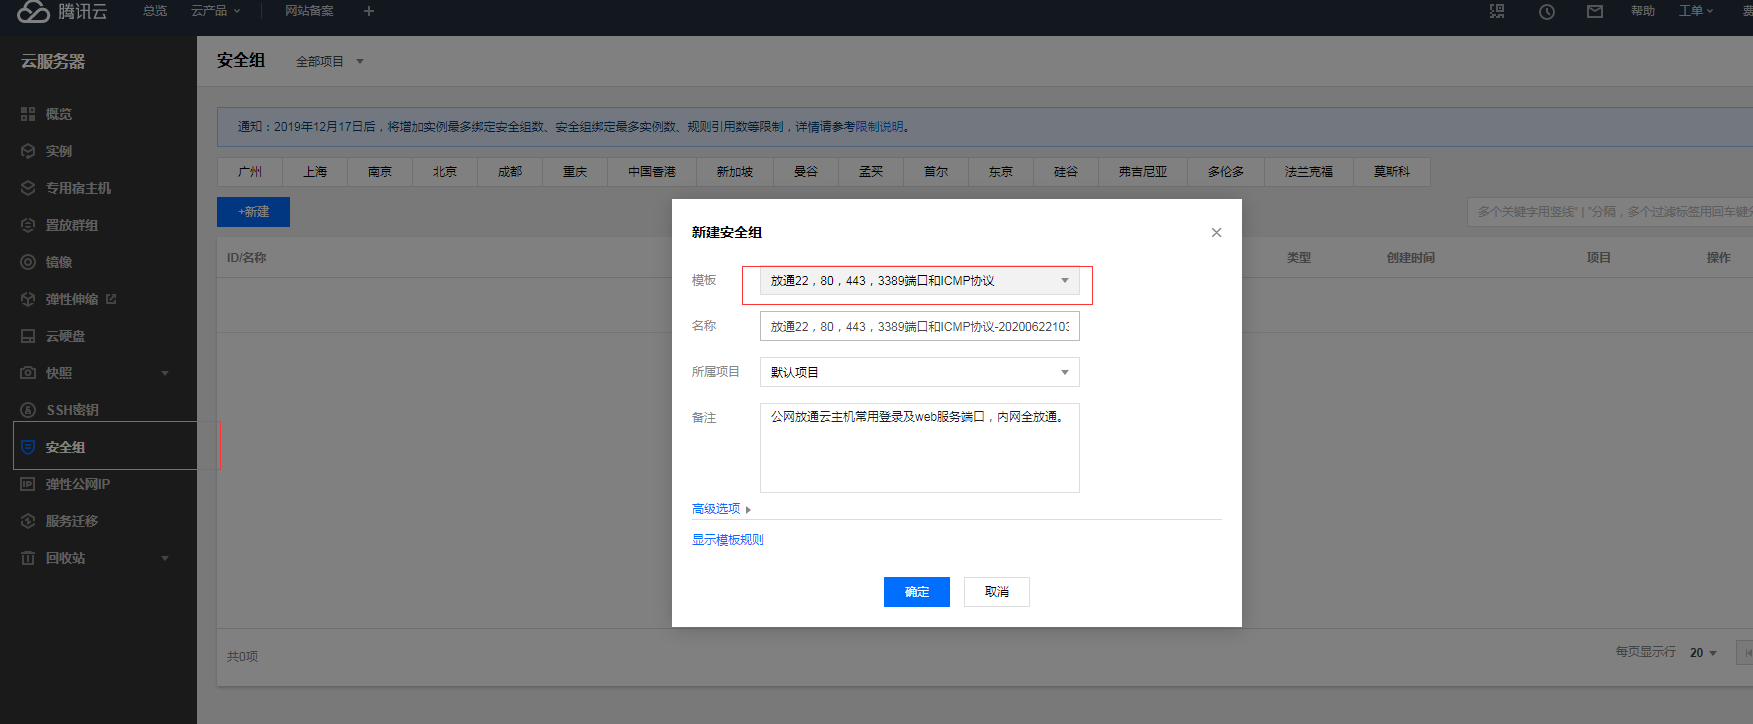Confirm with the 确定 button
Screen dimensions: 1753x724
point(917,592)
